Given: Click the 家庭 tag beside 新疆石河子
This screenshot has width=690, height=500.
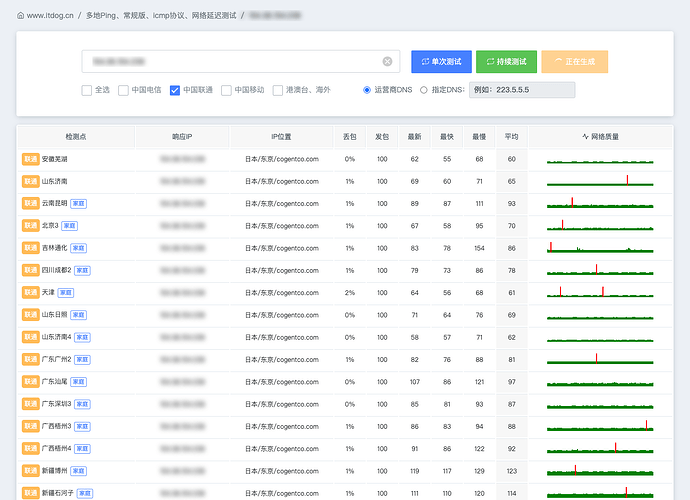Looking at the screenshot, I should [85, 493].
